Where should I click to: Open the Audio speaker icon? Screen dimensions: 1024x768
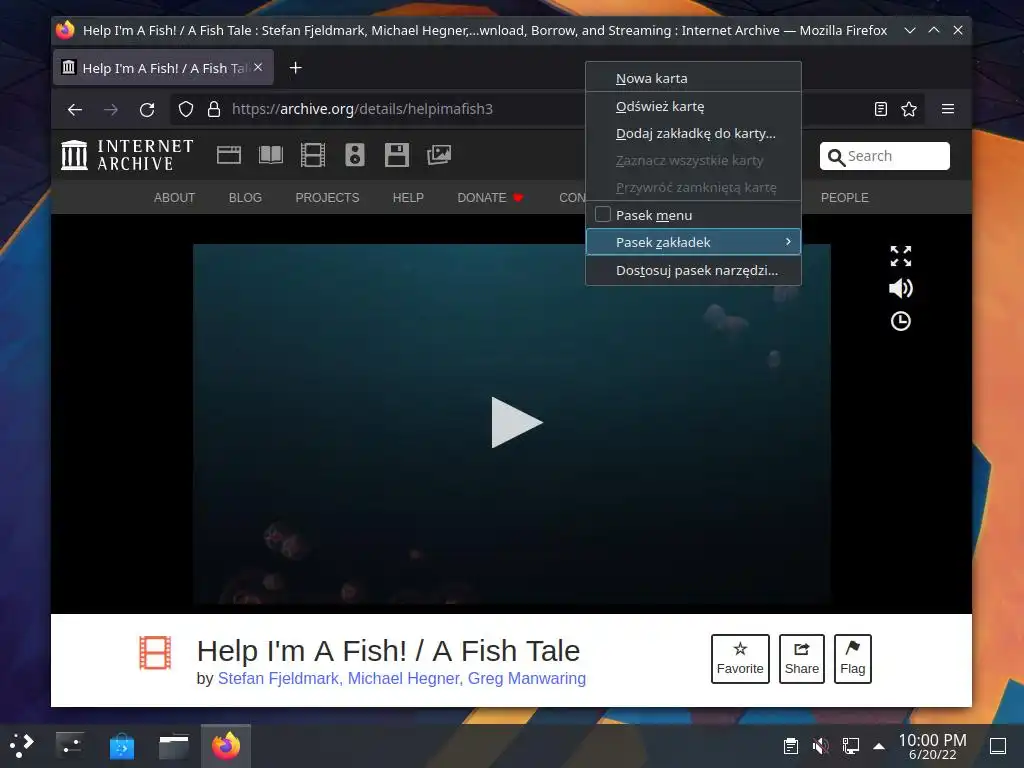pos(355,155)
